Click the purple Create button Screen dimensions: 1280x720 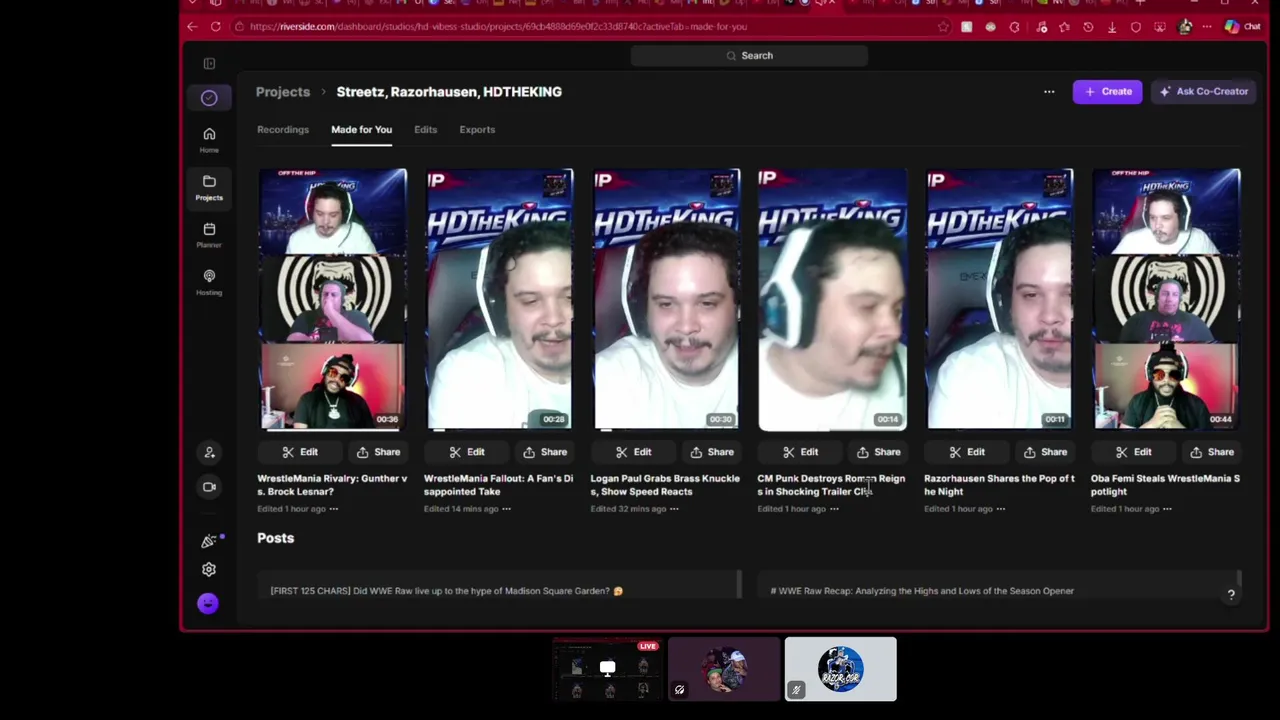click(x=1107, y=92)
